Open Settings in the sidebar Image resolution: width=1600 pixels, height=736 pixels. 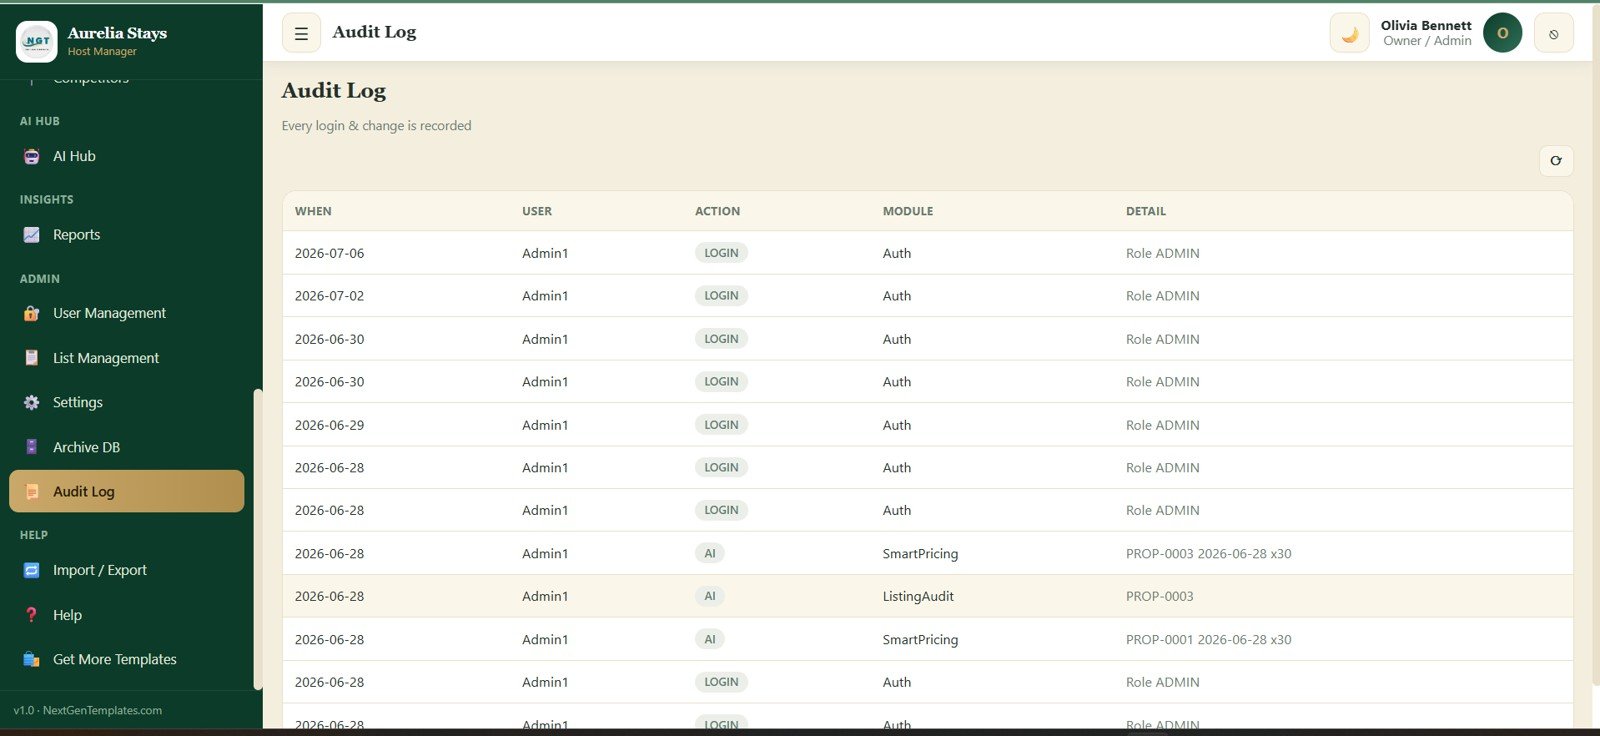tap(126, 402)
